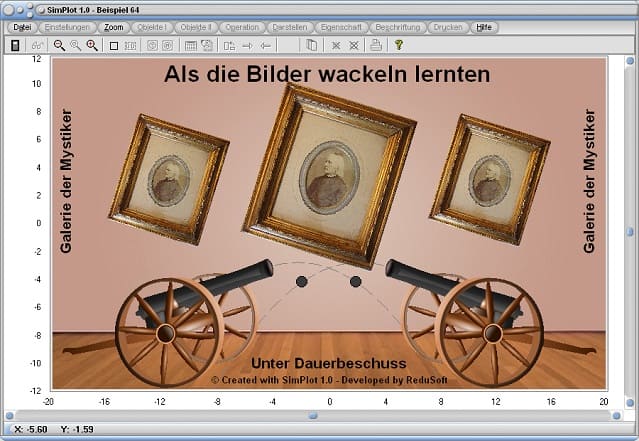This screenshot has height=441, width=639.
Task: Click the vertical scrollbar middle handle
Action: (630, 232)
